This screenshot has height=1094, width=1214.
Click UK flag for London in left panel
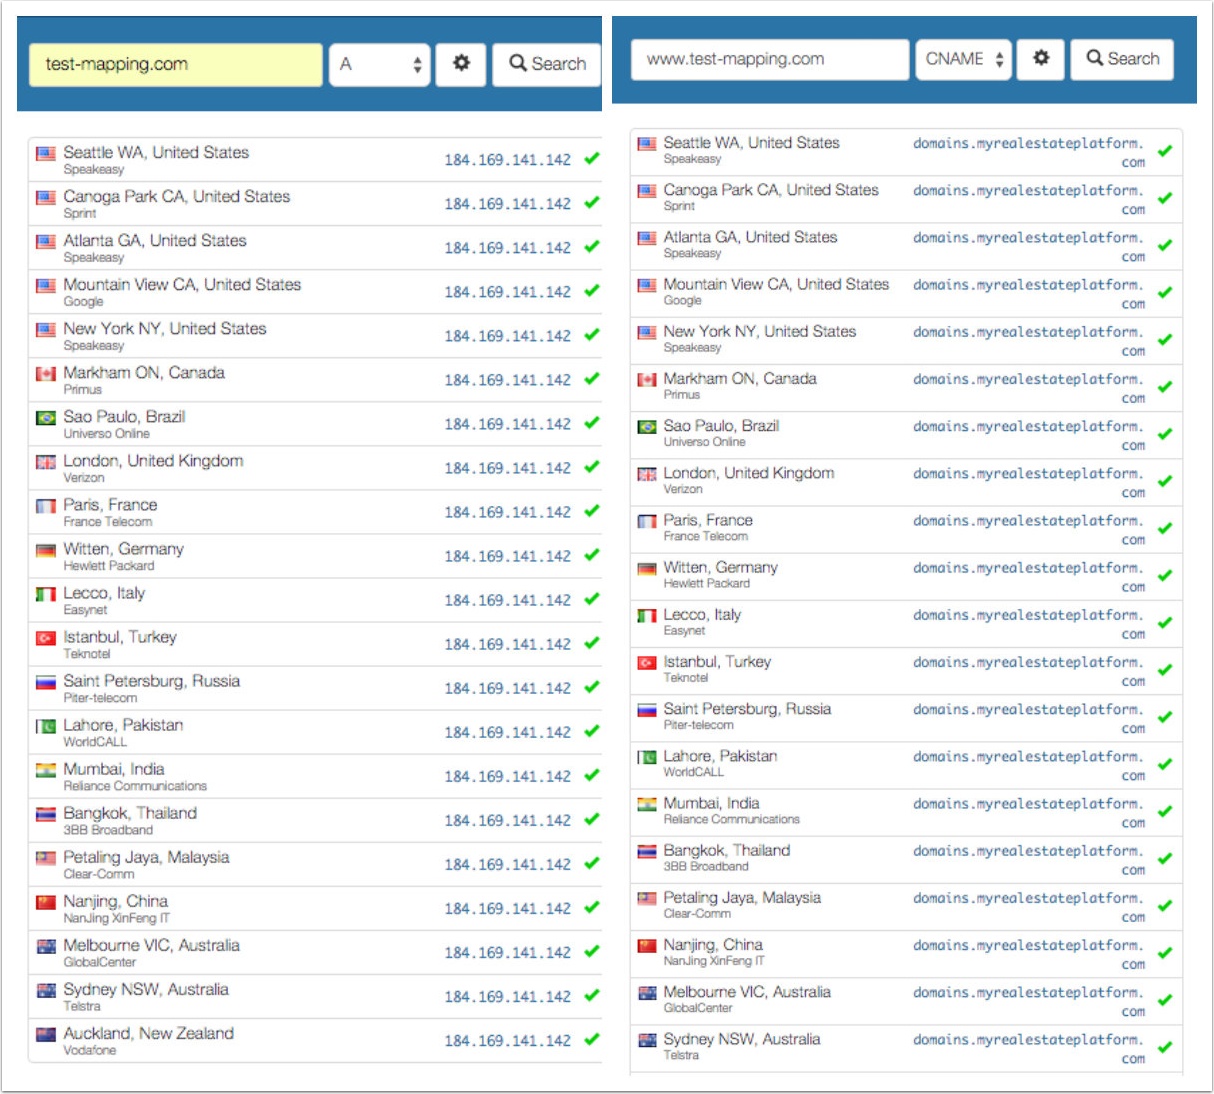pyautogui.click(x=46, y=462)
